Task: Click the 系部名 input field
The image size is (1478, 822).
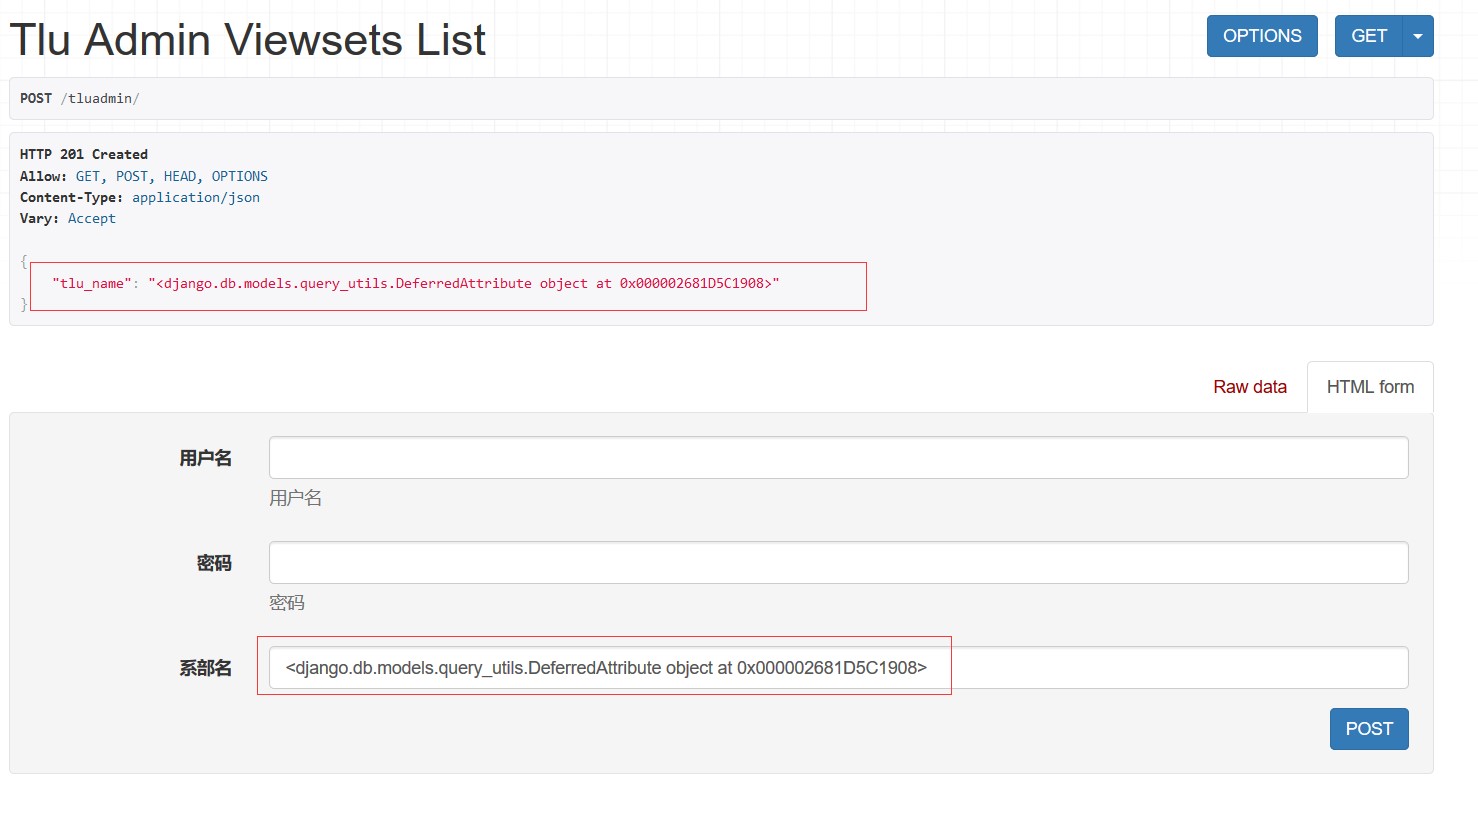Action: (x=838, y=668)
